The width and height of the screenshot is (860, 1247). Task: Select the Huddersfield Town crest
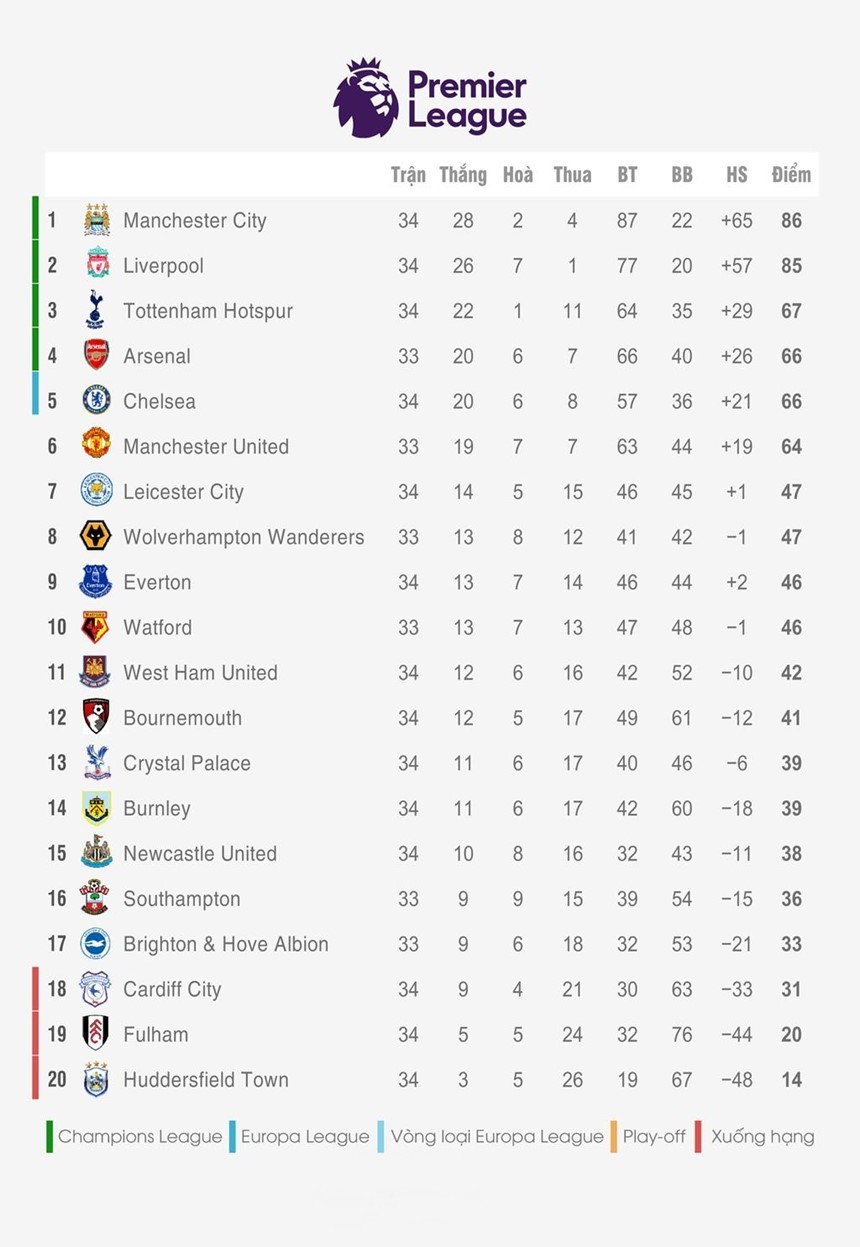click(x=96, y=1080)
